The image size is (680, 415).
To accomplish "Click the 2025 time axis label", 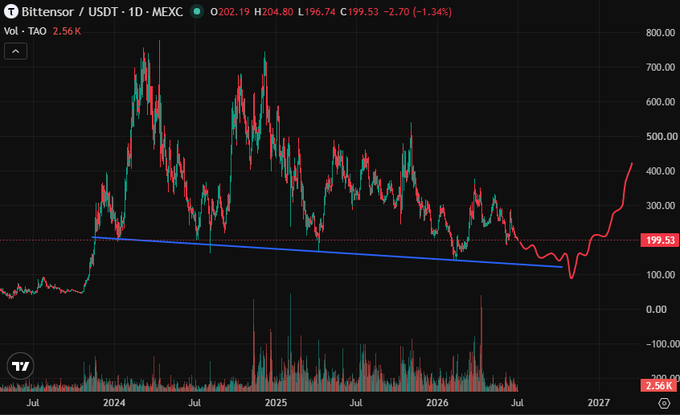I will click(x=276, y=403).
